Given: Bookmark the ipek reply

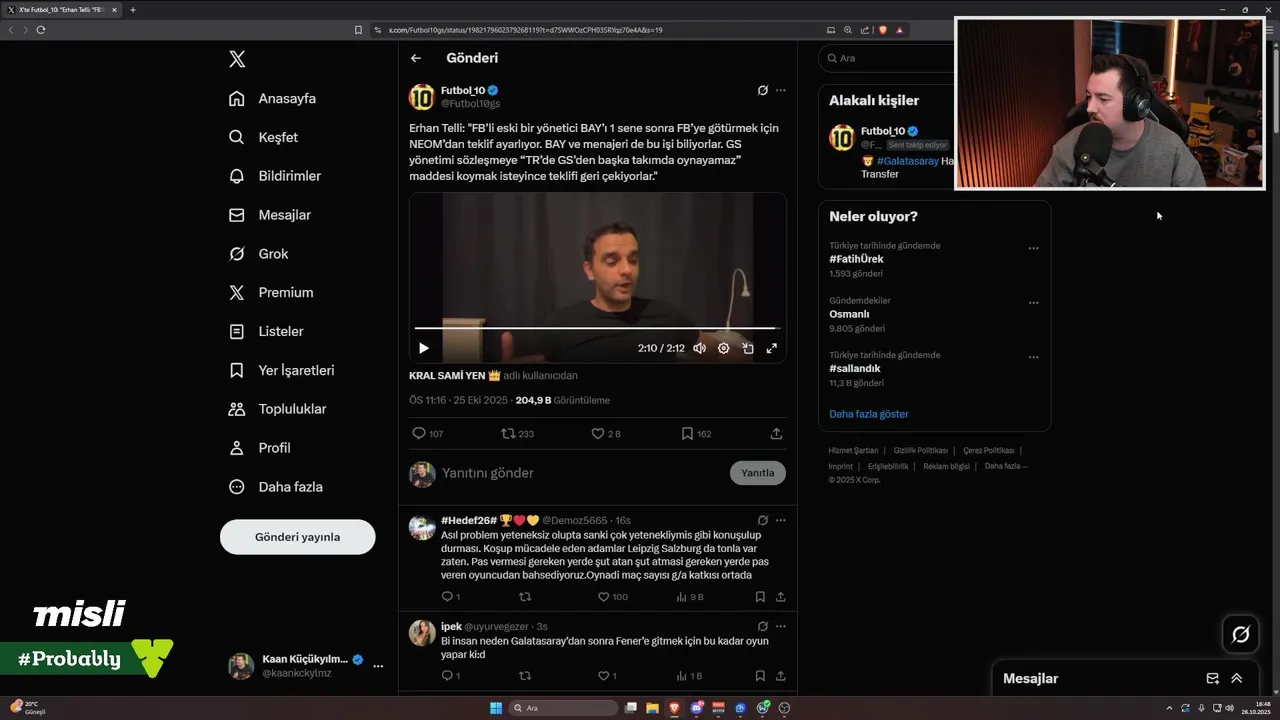Looking at the screenshot, I should click(760, 676).
